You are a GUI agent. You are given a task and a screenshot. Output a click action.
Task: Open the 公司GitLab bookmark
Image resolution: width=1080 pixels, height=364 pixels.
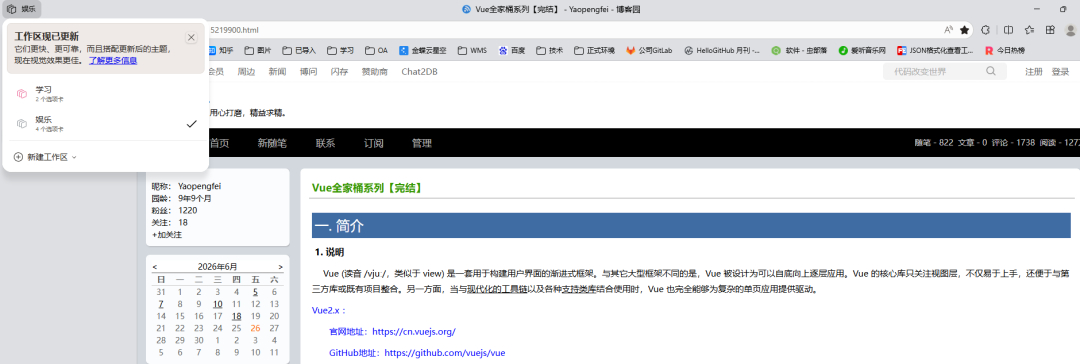click(649, 50)
